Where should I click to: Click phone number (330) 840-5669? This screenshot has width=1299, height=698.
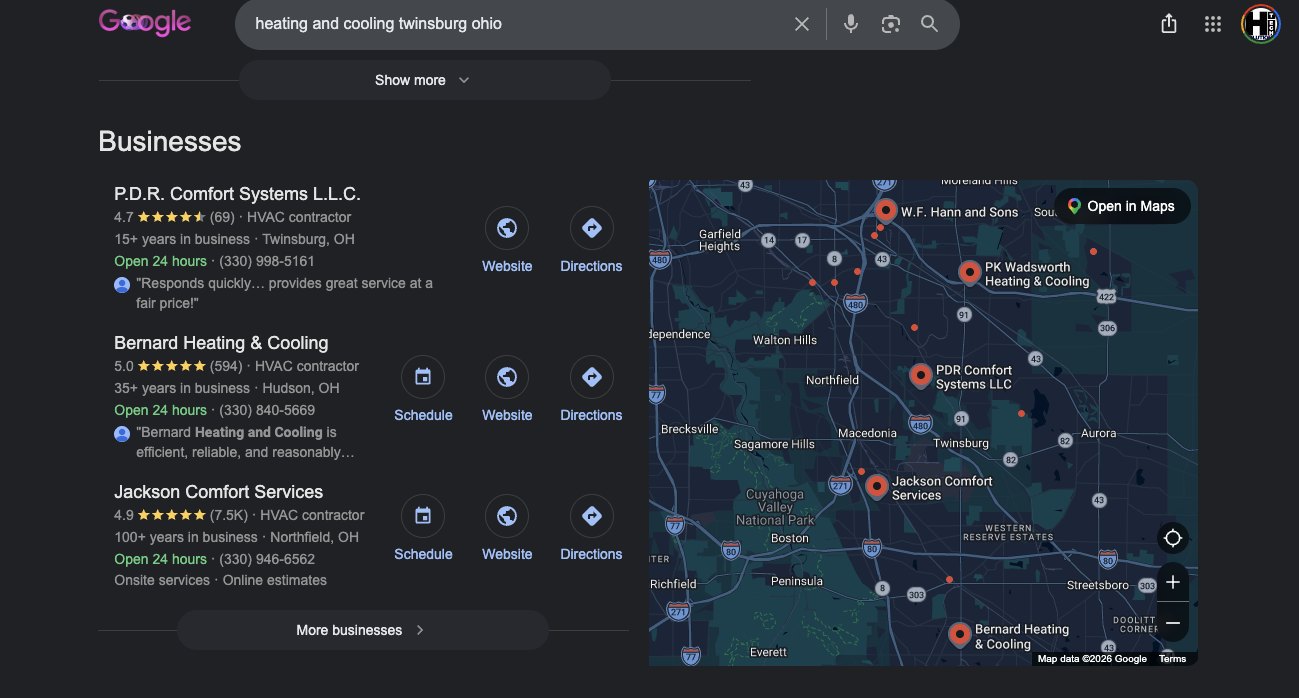pyautogui.click(x=267, y=410)
